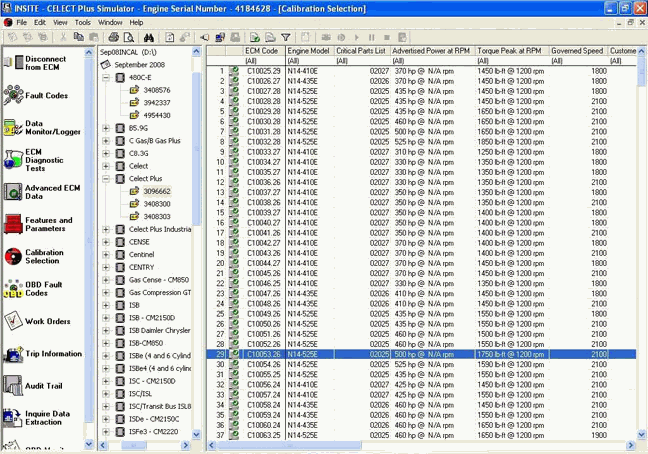Open the (All) filter under Engine Model
The height and width of the screenshot is (454, 648).
click(309, 61)
